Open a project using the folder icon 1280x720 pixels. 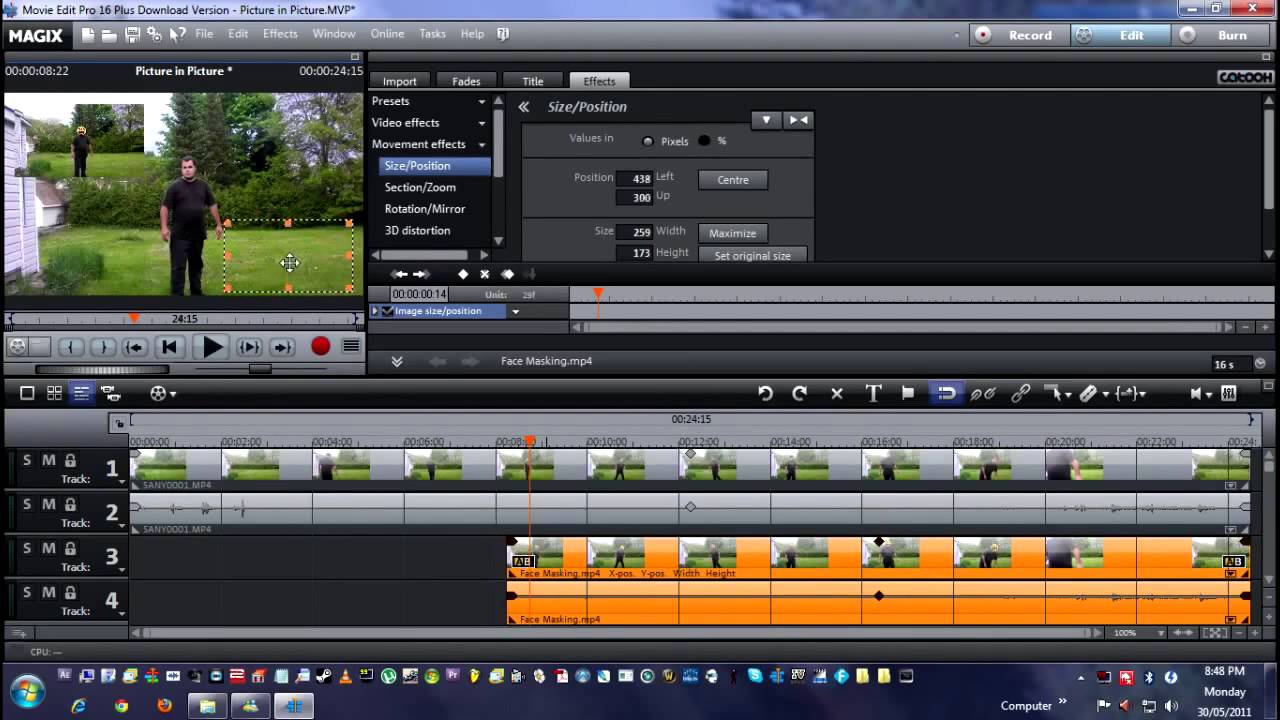[x=110, y=34]
